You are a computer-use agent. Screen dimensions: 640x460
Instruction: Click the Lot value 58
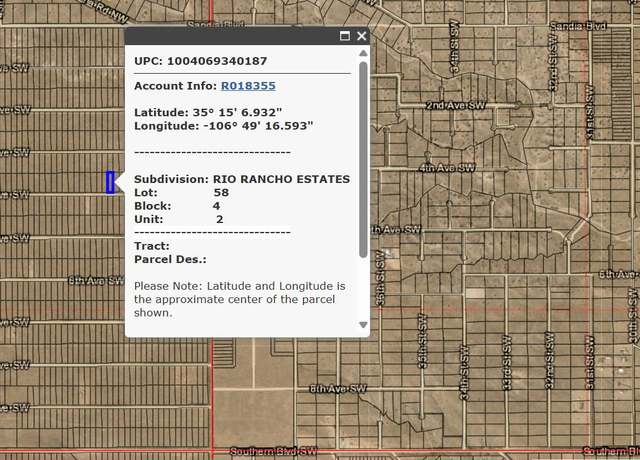(x=221, y=193)
